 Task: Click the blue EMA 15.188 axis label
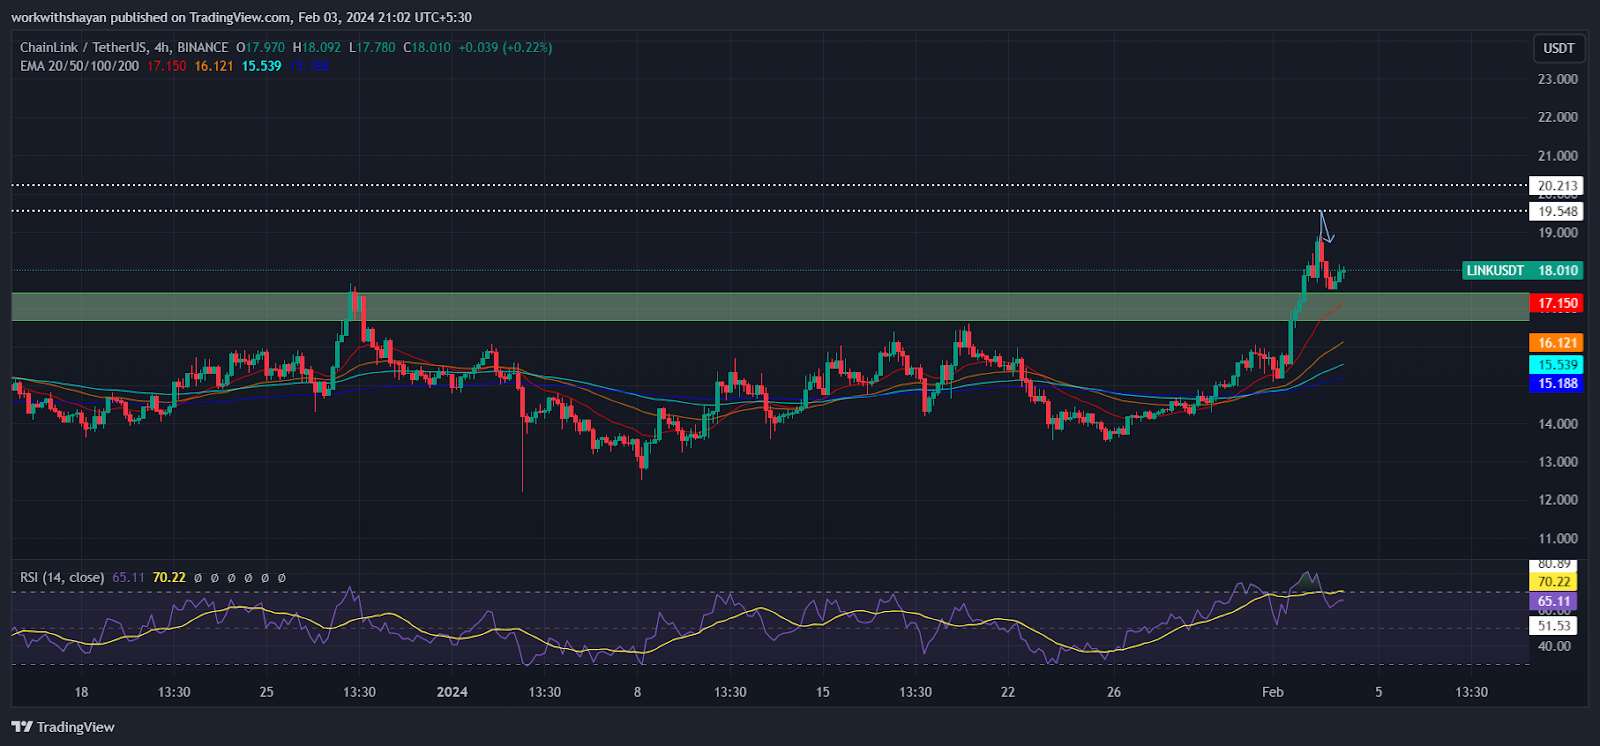click(1557, 383)
